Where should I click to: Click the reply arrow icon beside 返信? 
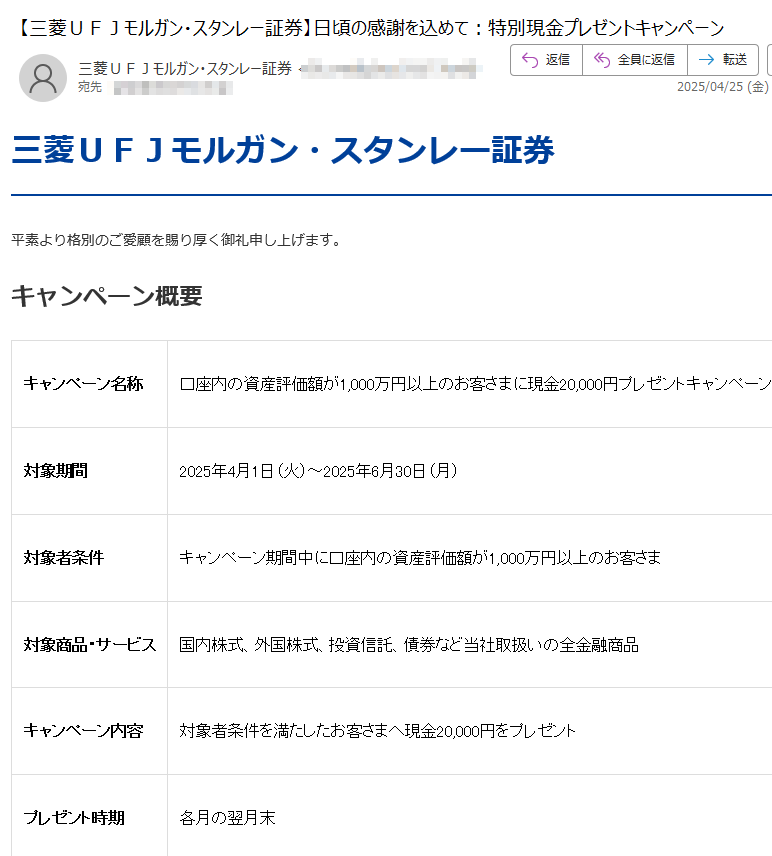coord(530,60)
